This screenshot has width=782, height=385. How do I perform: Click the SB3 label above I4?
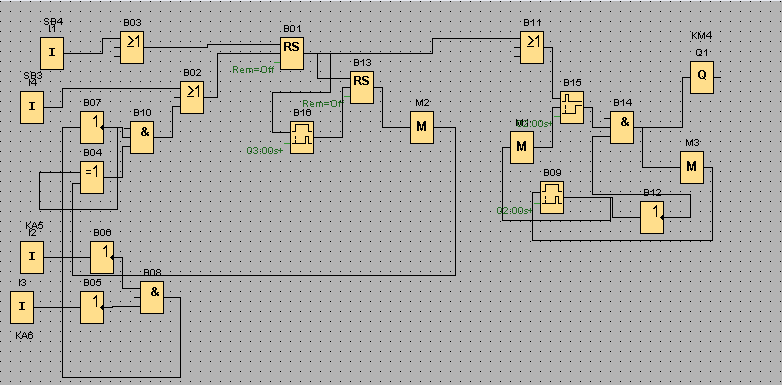33,75
